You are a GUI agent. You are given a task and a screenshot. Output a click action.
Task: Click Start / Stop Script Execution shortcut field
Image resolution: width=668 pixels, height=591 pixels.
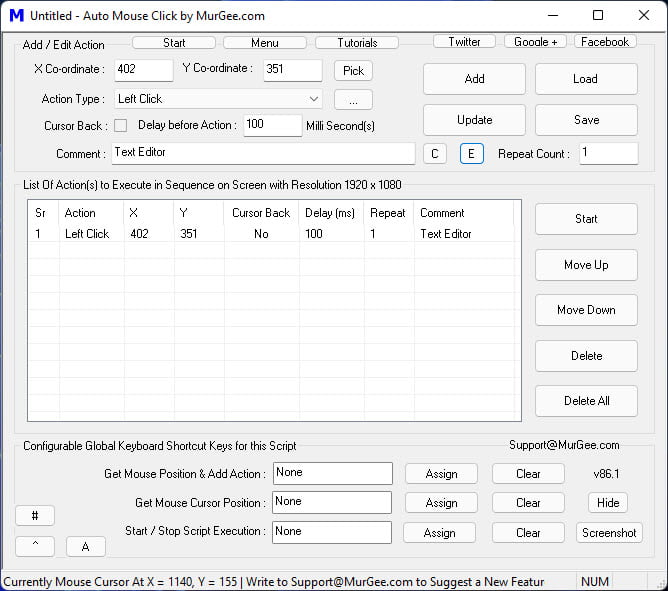coord(332,532)
